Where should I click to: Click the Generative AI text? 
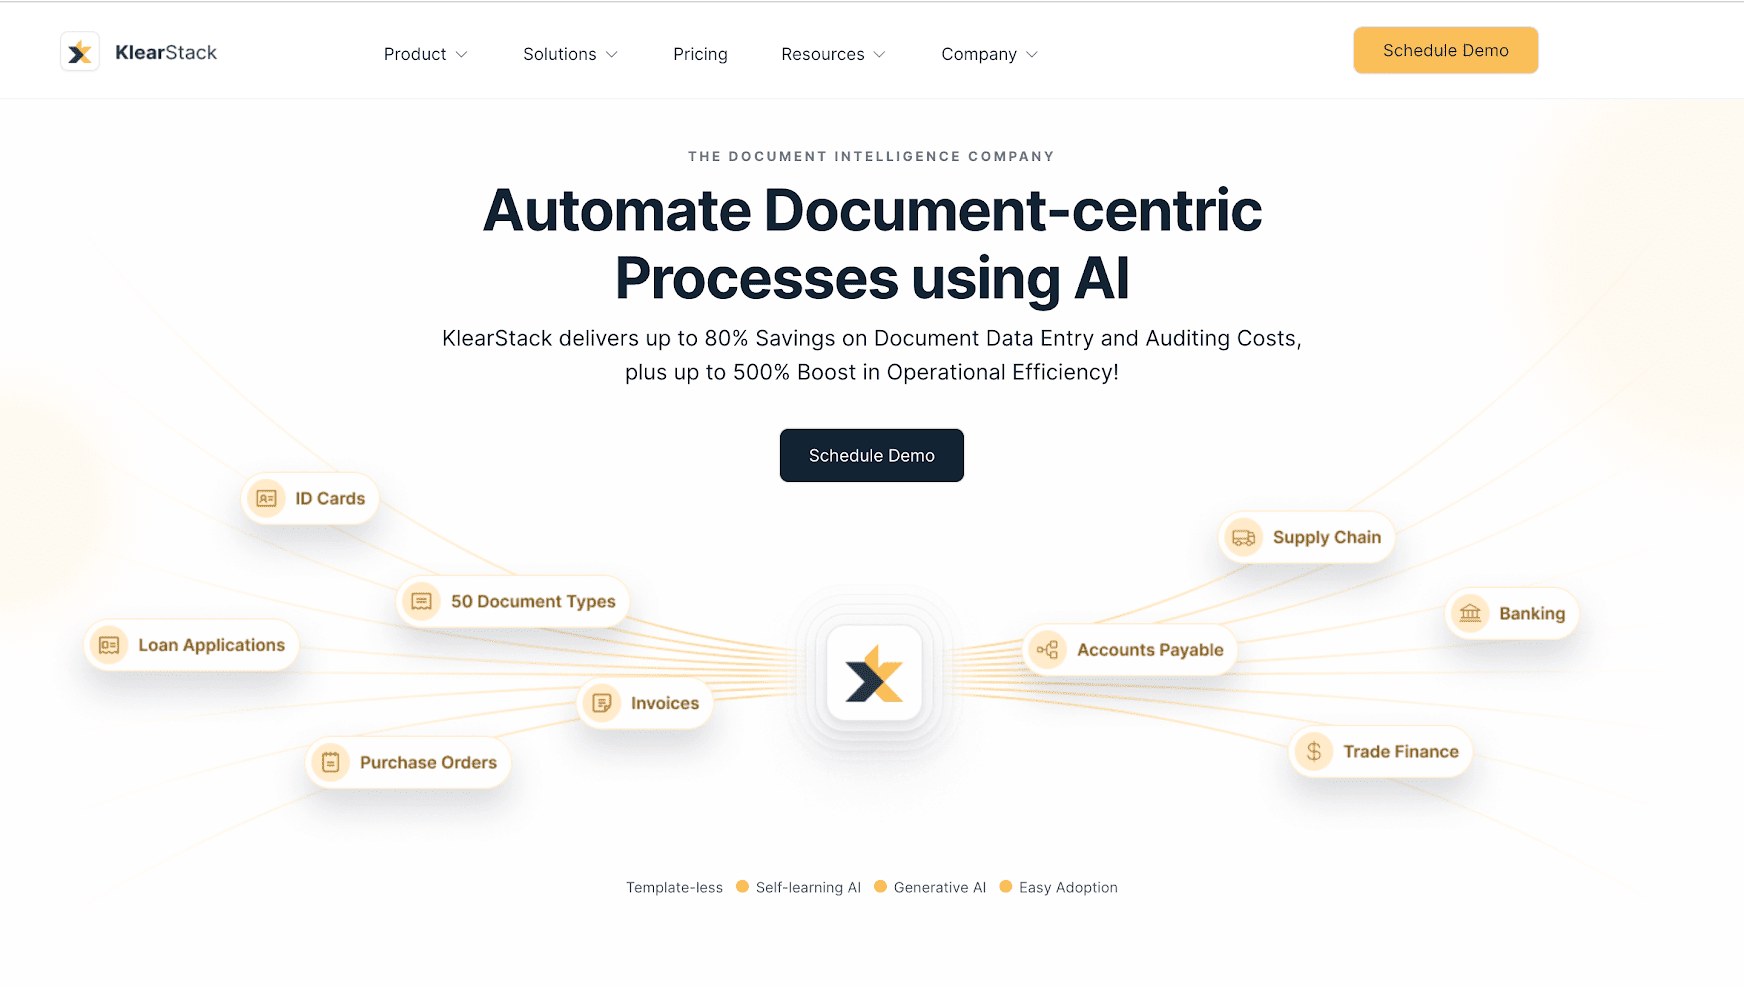point(940,887)
